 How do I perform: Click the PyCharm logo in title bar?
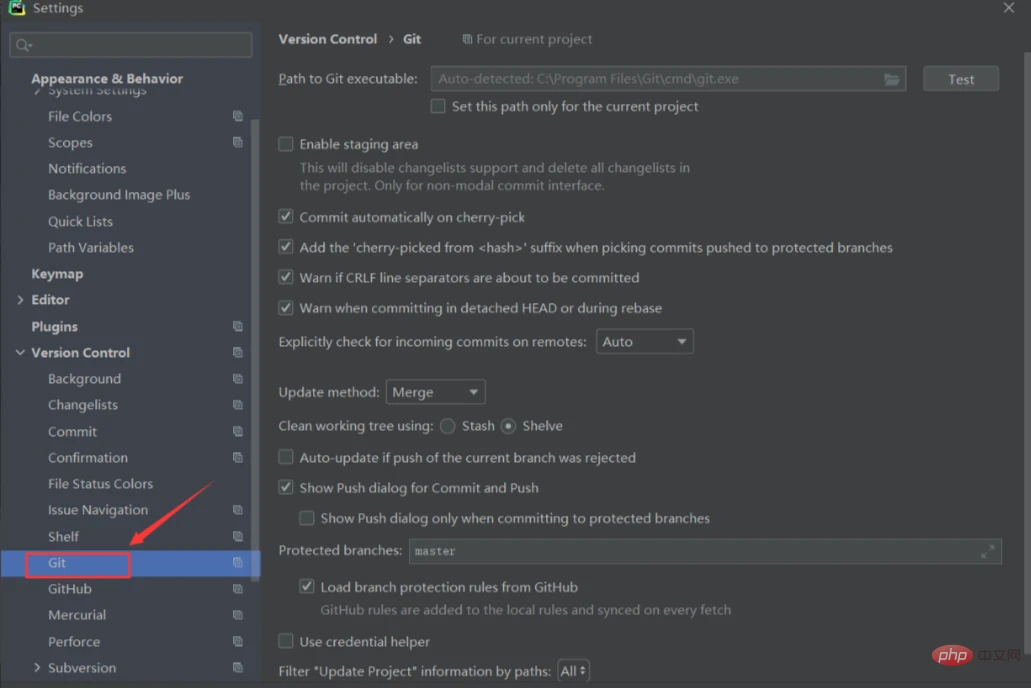[x=17, y=8]
